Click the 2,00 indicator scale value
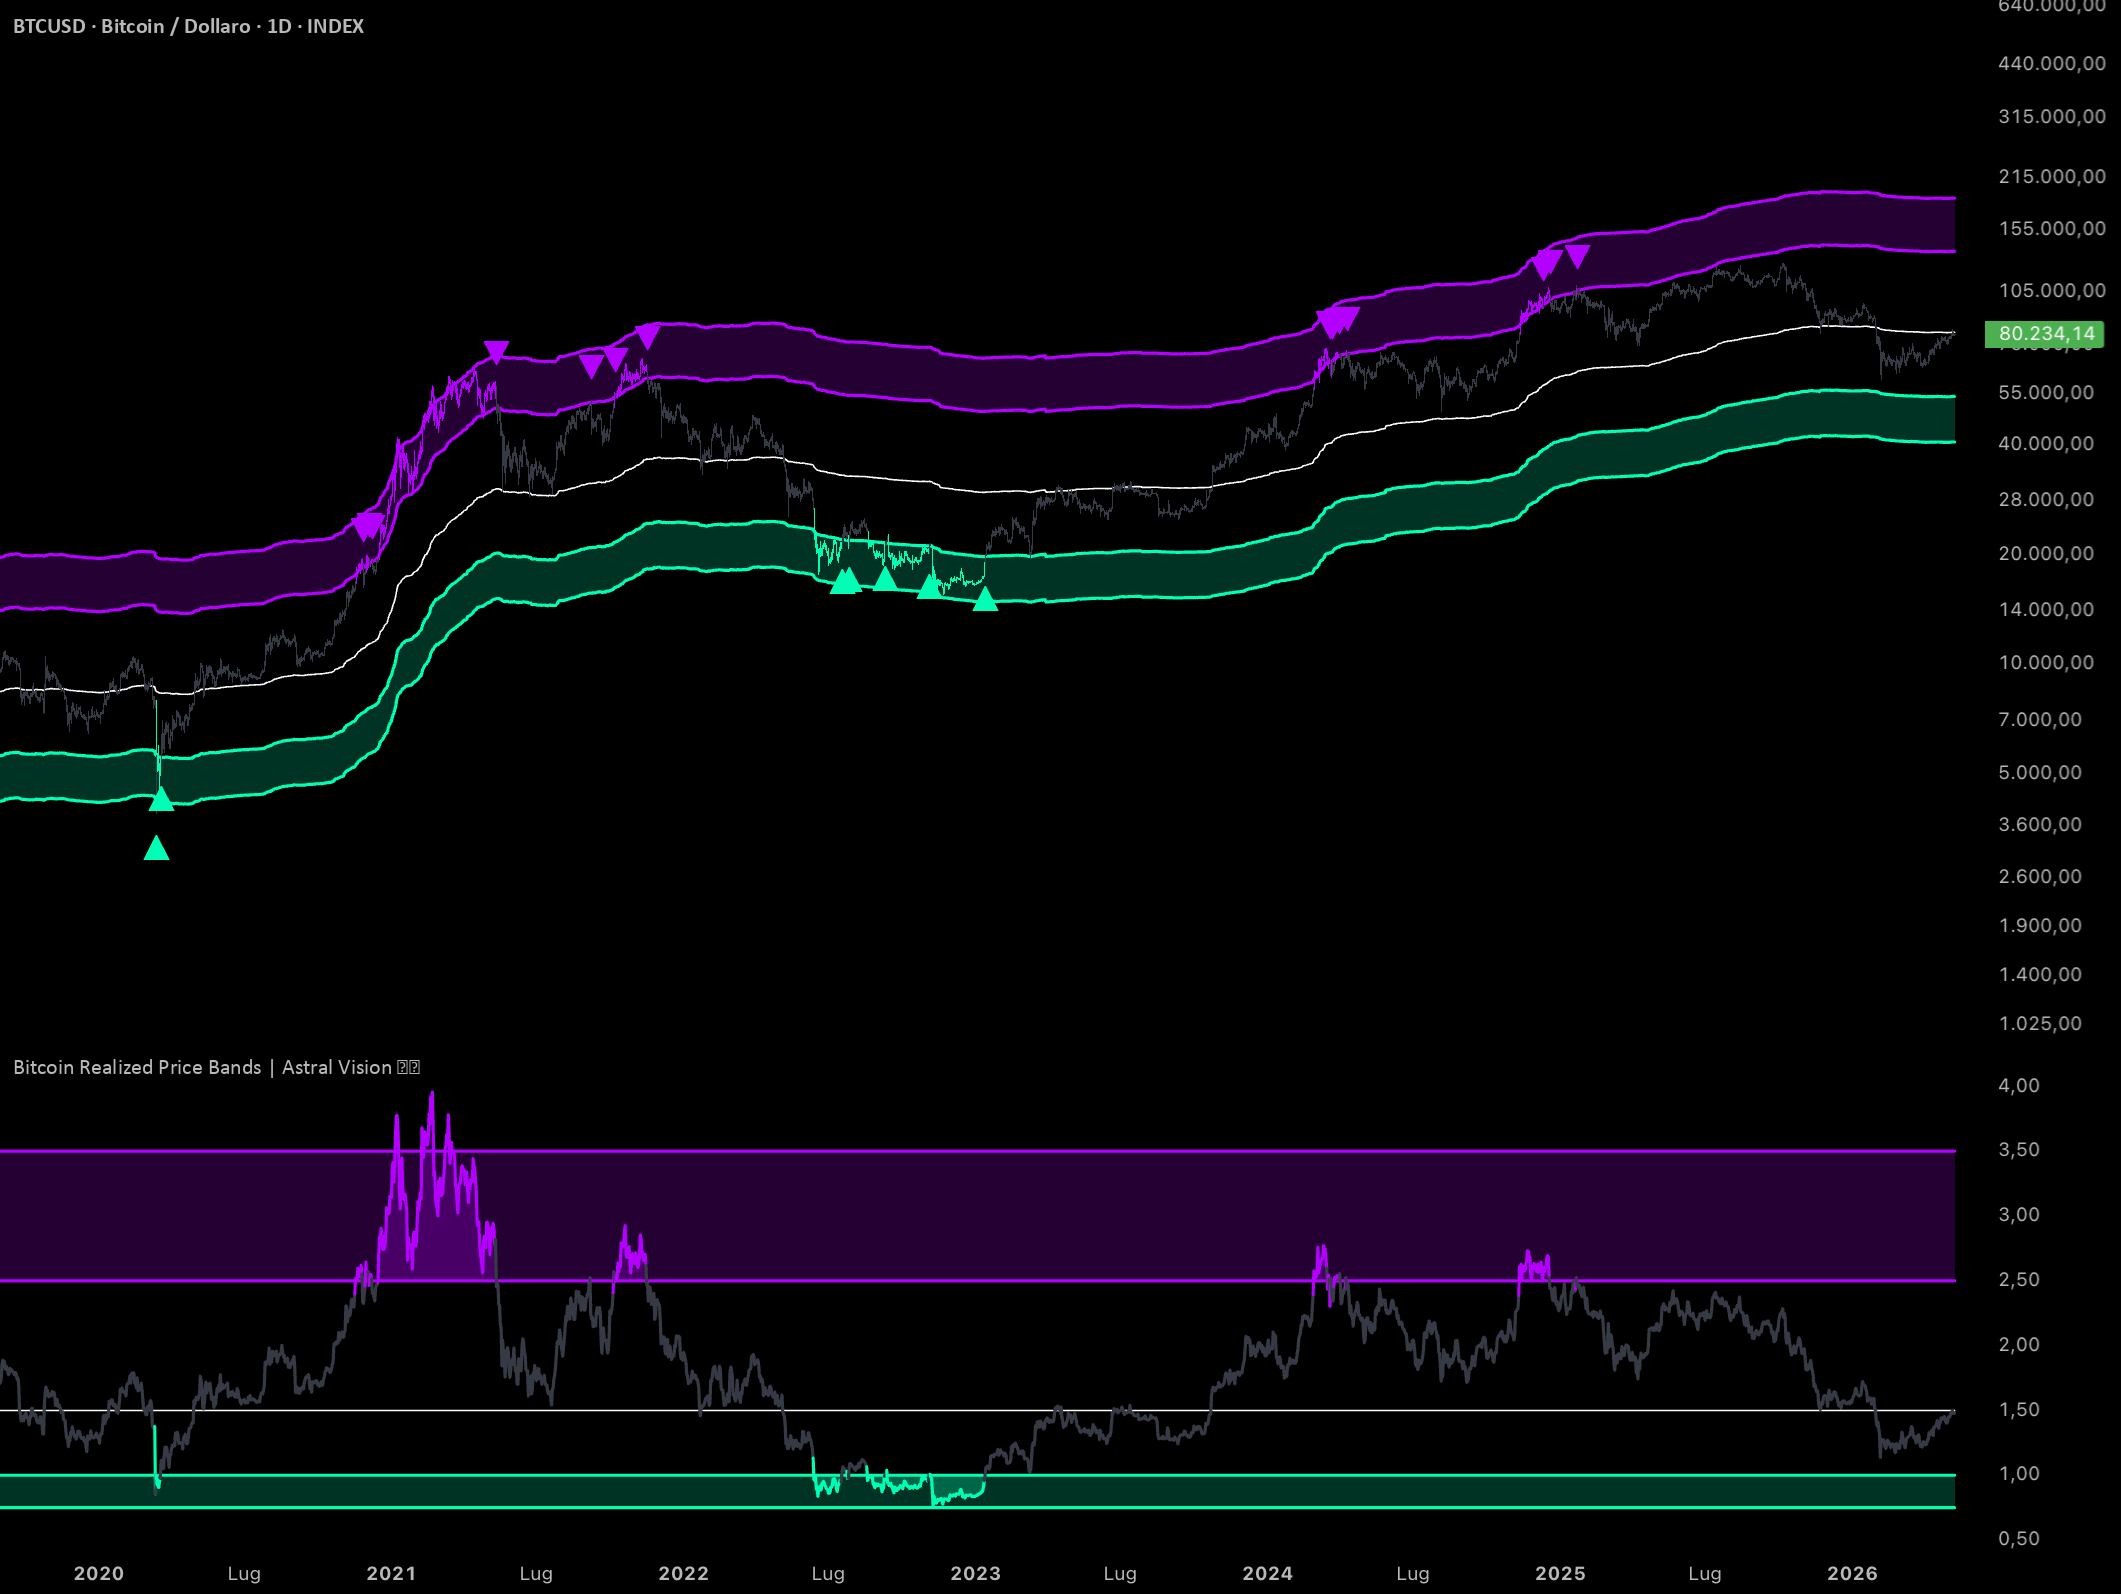 point(2019,1344)
